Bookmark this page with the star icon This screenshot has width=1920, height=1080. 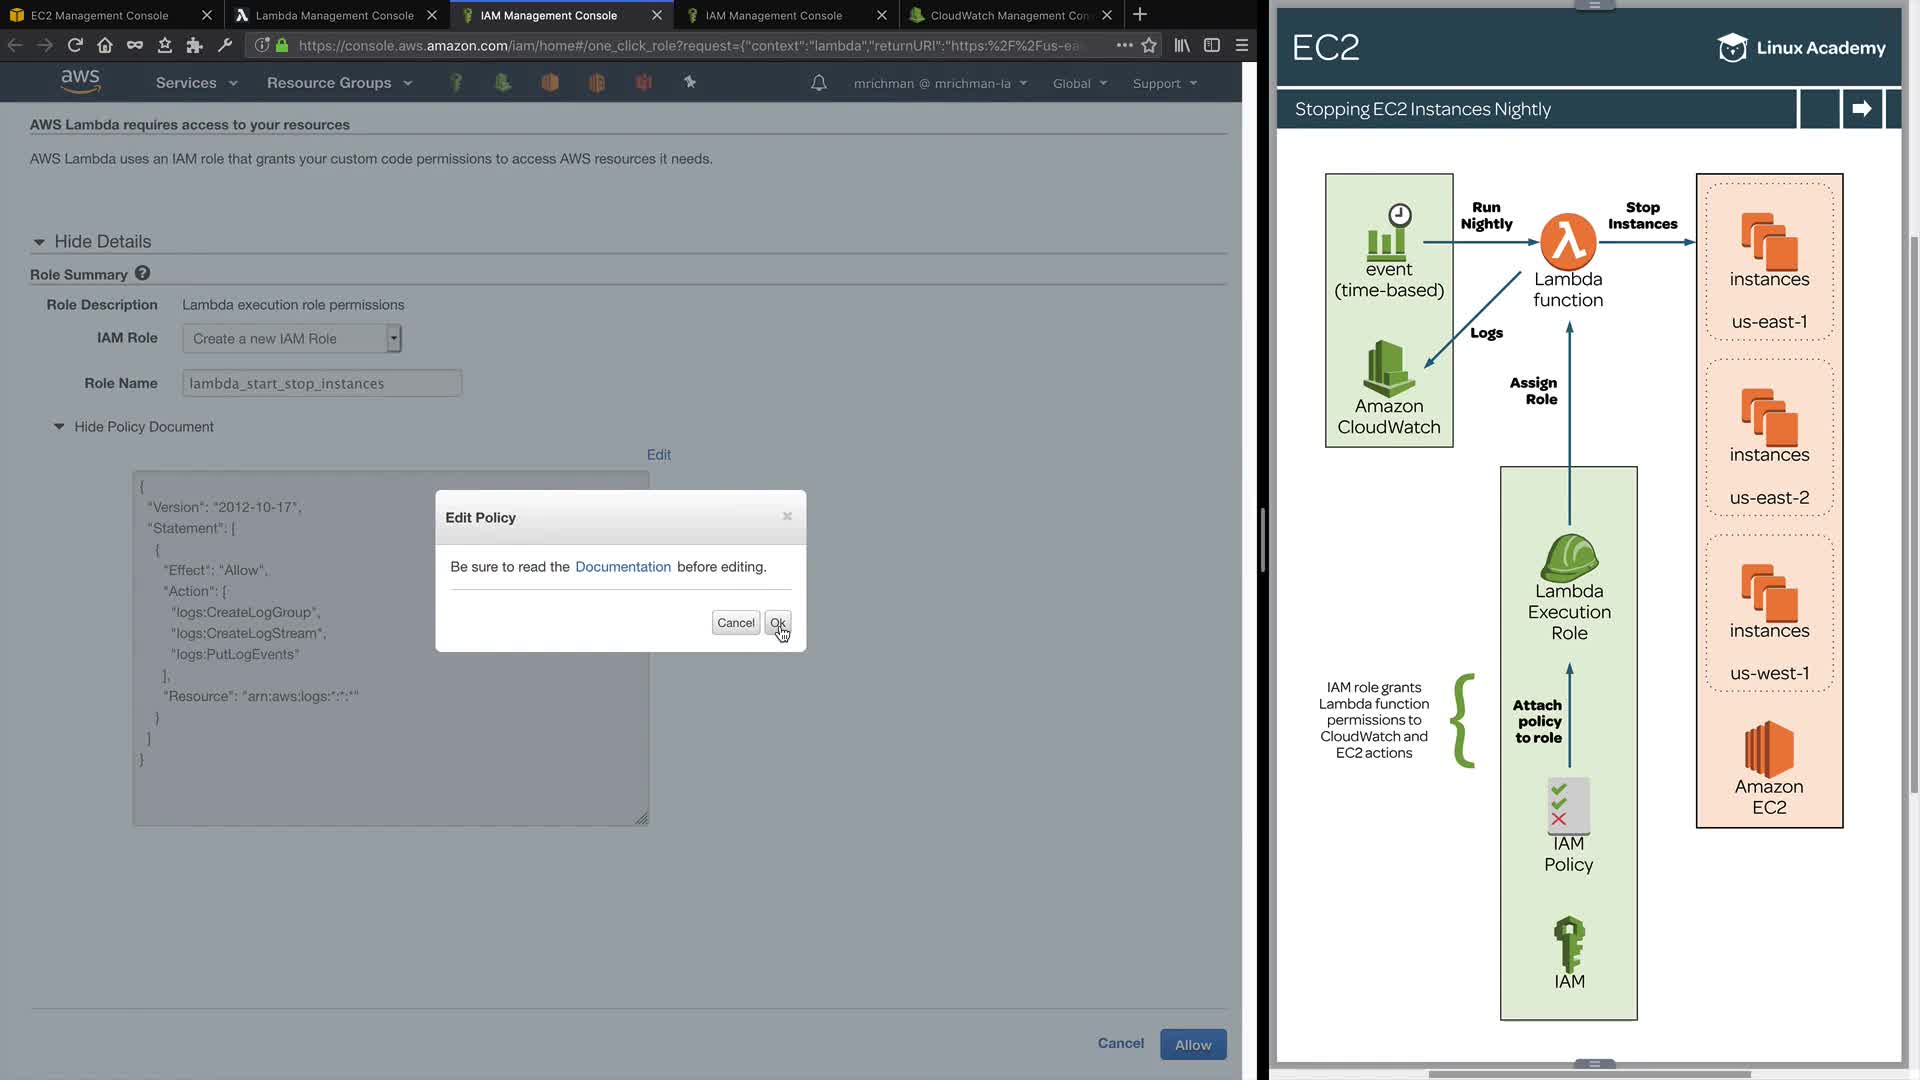(1149, 45)
